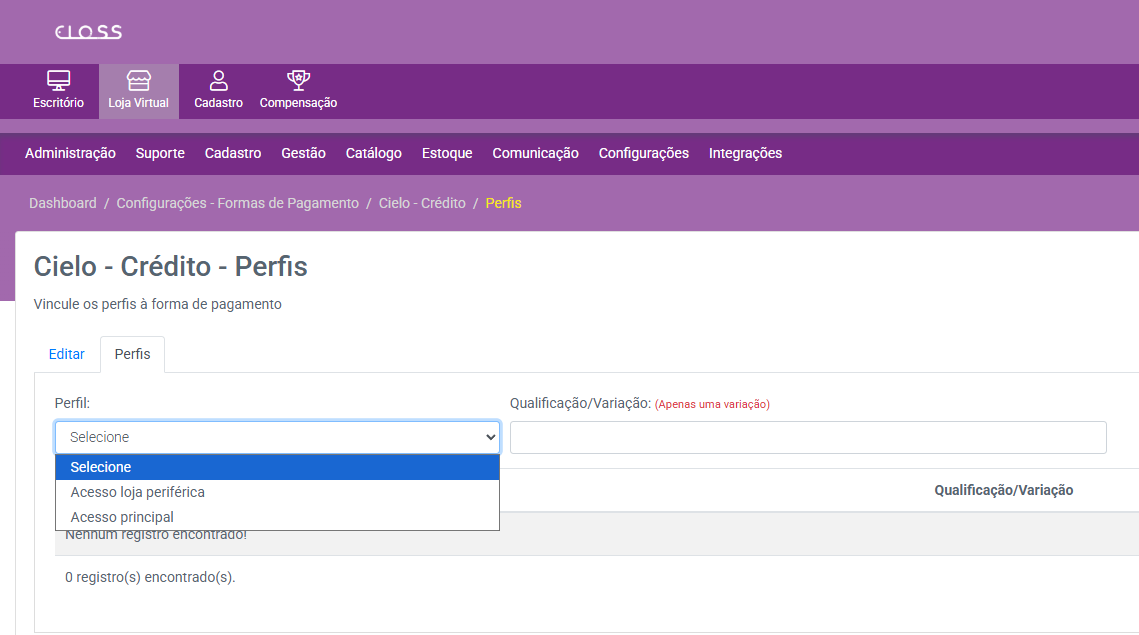The image size is (1139, 635).
Task: Click the Closs logo
Action: tap(88, 32)
